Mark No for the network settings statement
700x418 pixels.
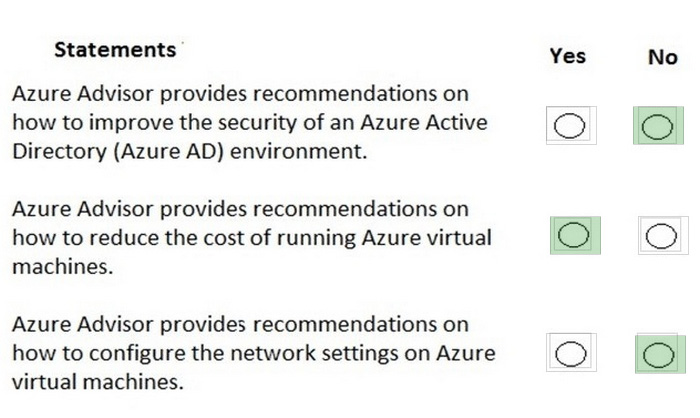tap(657, 354)
